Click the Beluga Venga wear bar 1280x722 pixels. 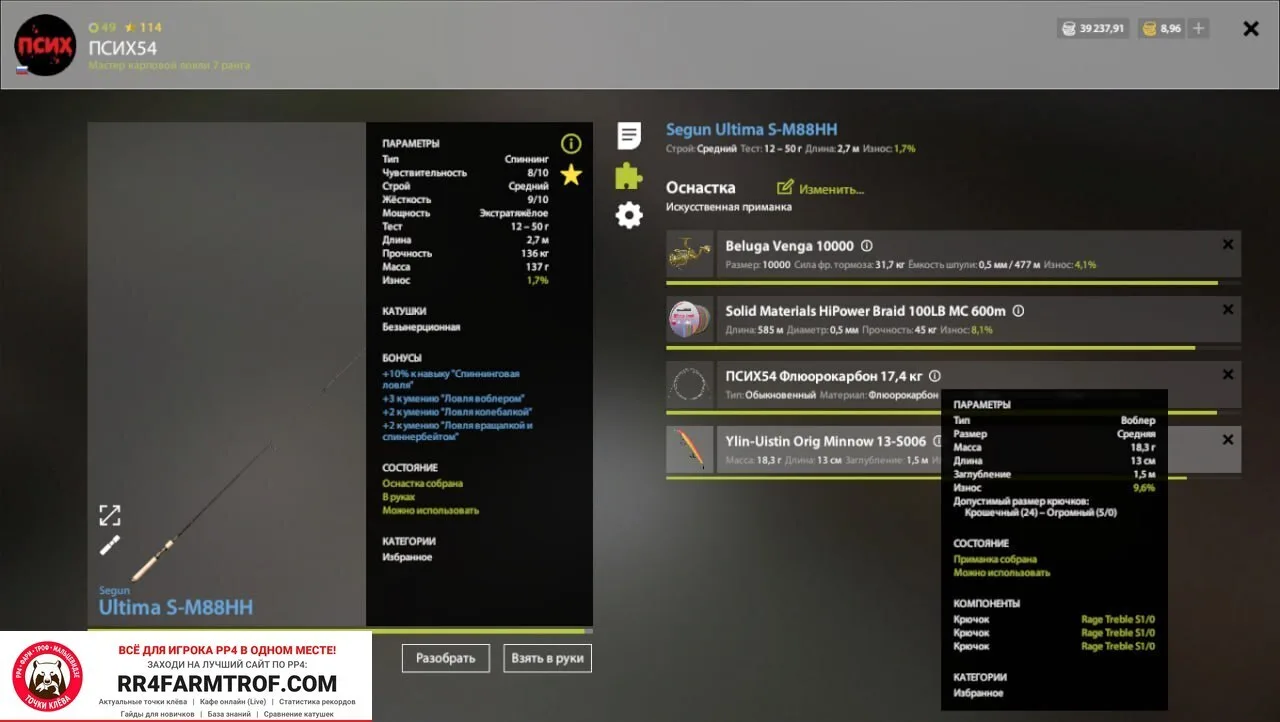click(x=954, y=283)
